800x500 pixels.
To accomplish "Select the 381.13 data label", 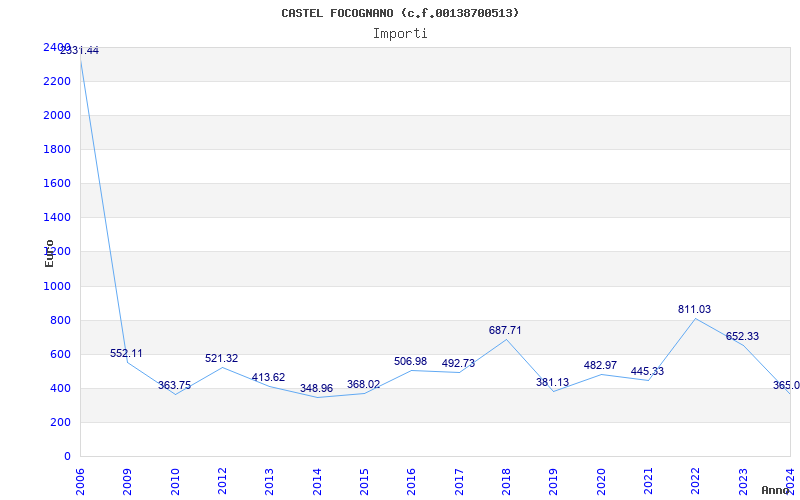I will pyautogui.click(x=553, y=382).
